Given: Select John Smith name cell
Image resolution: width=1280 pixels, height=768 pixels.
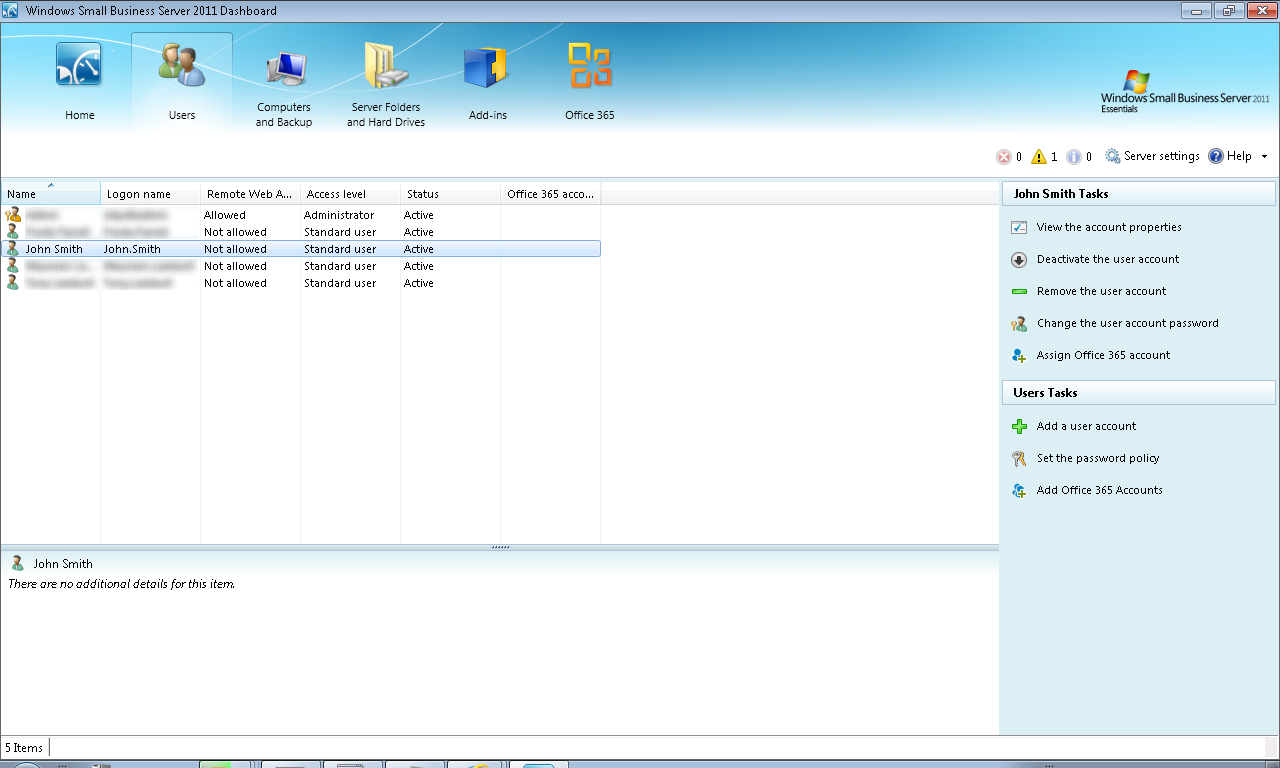Looking at the screenshot, I should click(54, 250).
